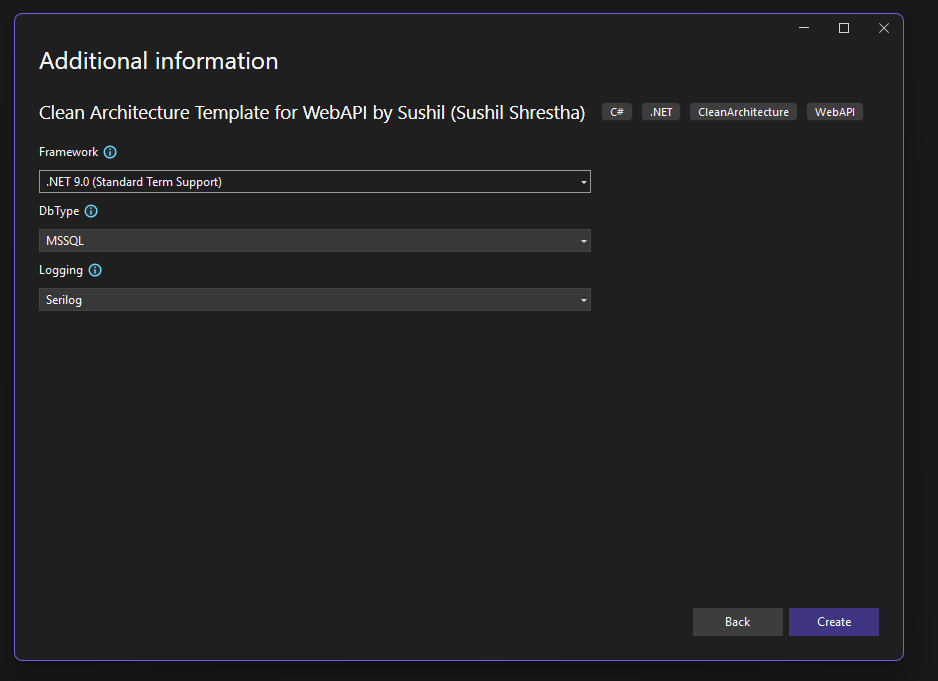Click the DbType info icon
This screenshot has height=681, width=938.
(x=91, y=211)
